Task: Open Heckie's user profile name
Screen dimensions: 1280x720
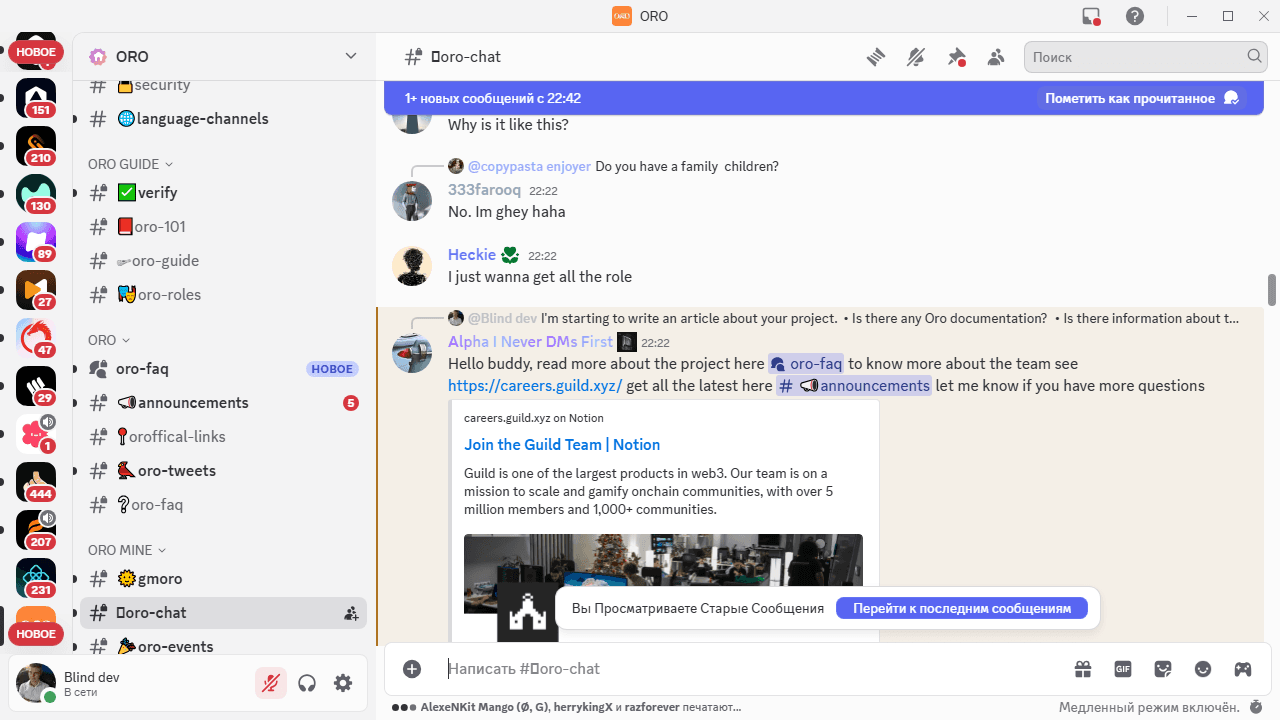Action: pos(472,255)
